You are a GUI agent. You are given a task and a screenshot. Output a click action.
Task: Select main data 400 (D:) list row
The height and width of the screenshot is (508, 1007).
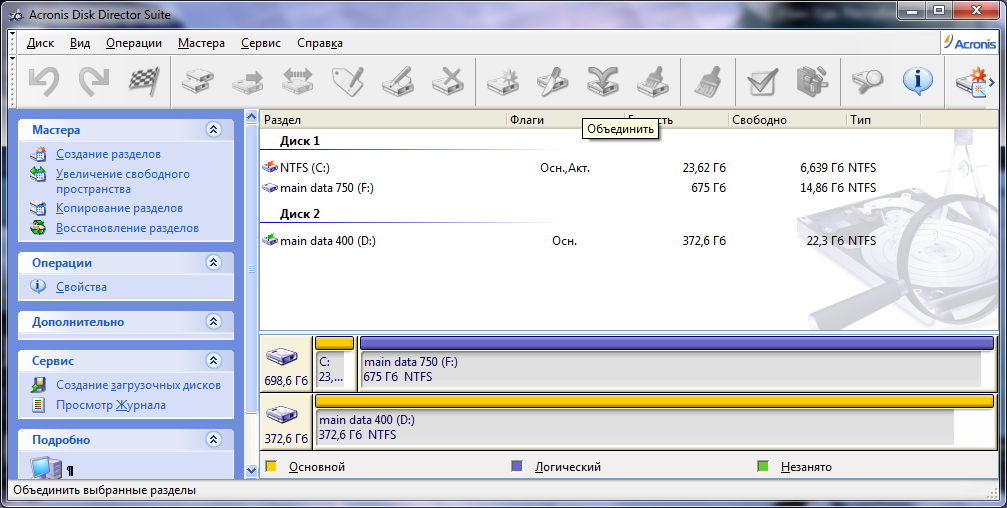[569, 241]
